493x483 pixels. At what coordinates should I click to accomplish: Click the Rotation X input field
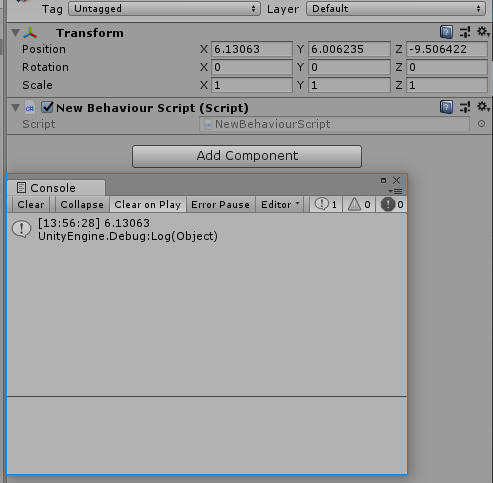[252, 67]
